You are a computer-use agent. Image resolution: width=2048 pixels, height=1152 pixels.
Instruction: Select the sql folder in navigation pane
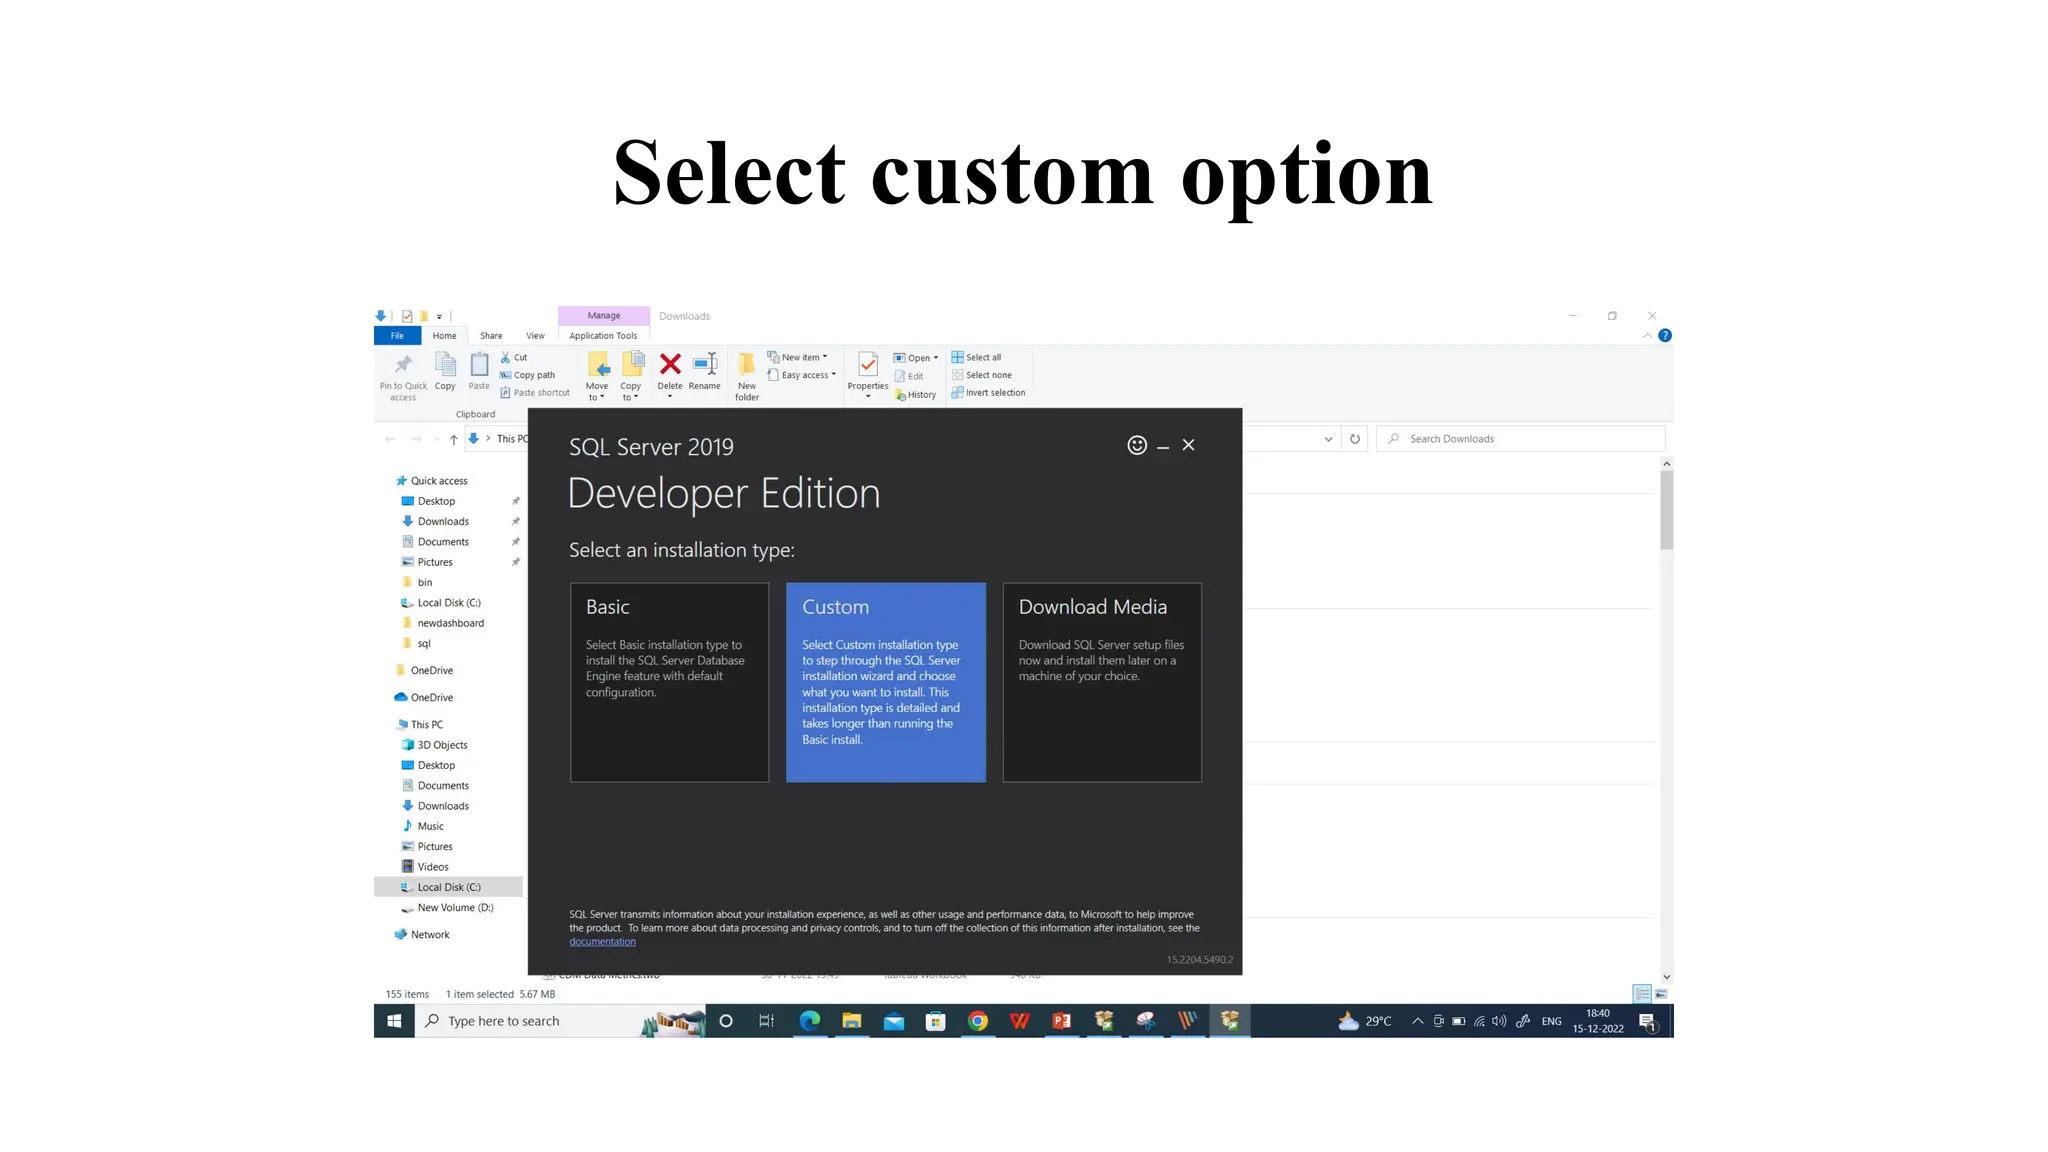416,644
